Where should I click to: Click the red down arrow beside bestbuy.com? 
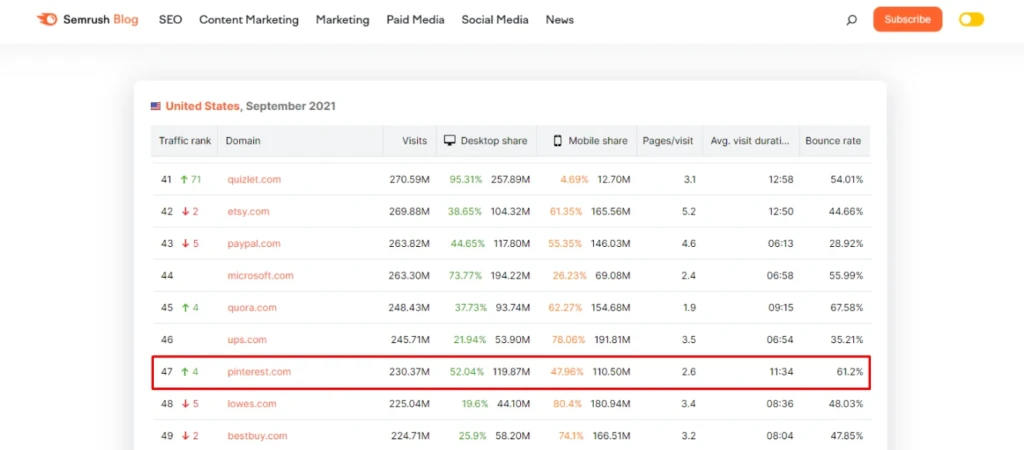pos(185,436)
